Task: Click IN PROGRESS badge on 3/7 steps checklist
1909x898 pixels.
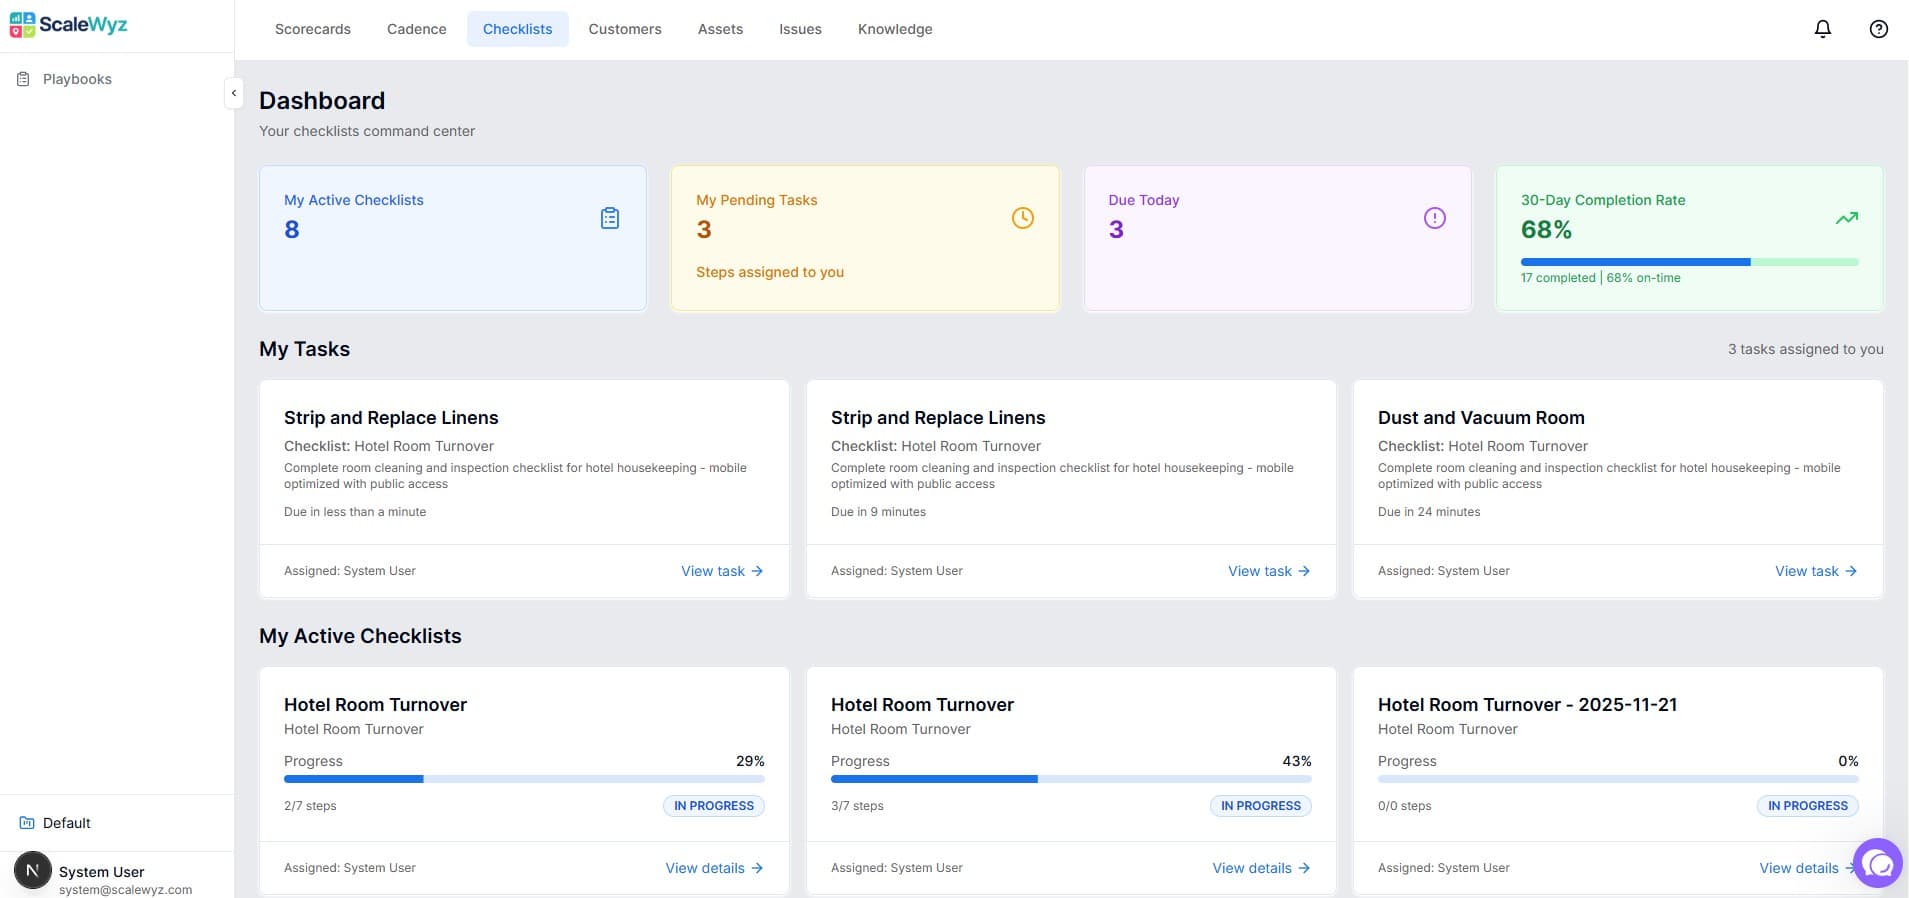Action: (1261, 806)
